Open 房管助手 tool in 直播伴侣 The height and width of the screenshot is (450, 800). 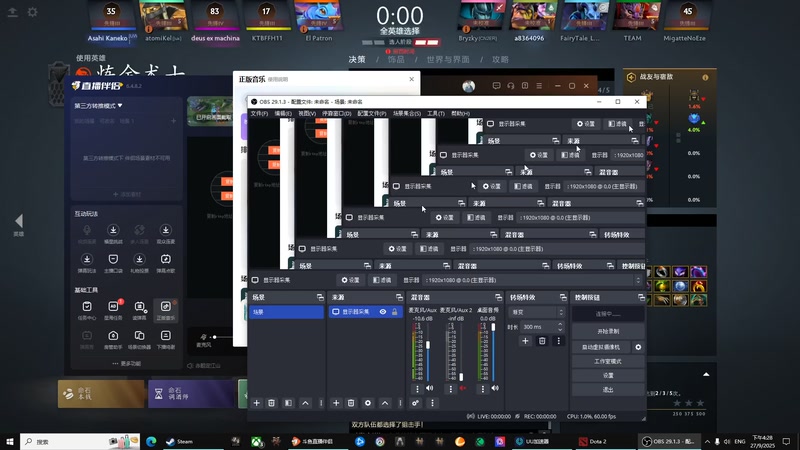[113, 339]
